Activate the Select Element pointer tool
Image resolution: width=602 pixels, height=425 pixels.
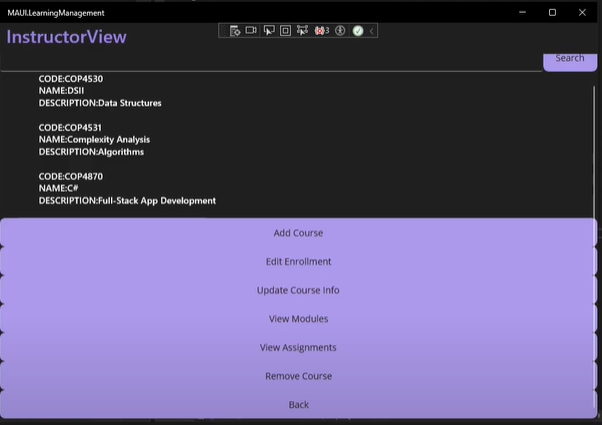coord(269,31)
